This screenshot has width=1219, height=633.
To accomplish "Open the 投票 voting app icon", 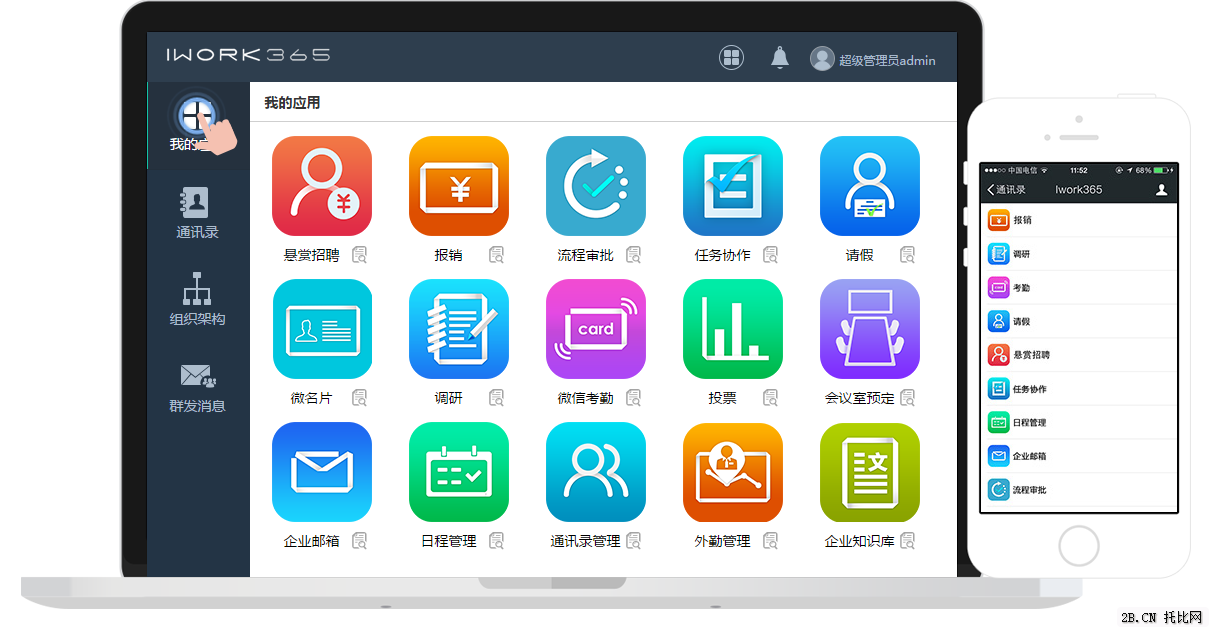I will click(x=733, y=330).
